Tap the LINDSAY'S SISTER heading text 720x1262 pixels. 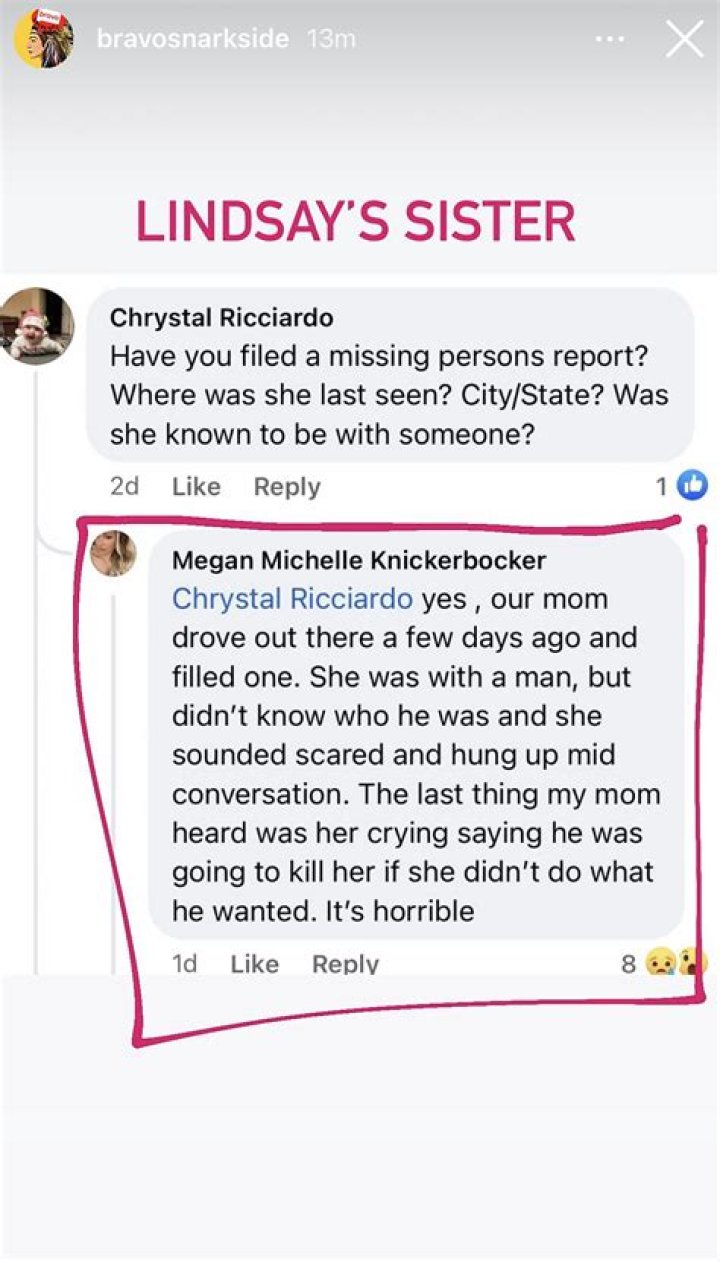355,221
